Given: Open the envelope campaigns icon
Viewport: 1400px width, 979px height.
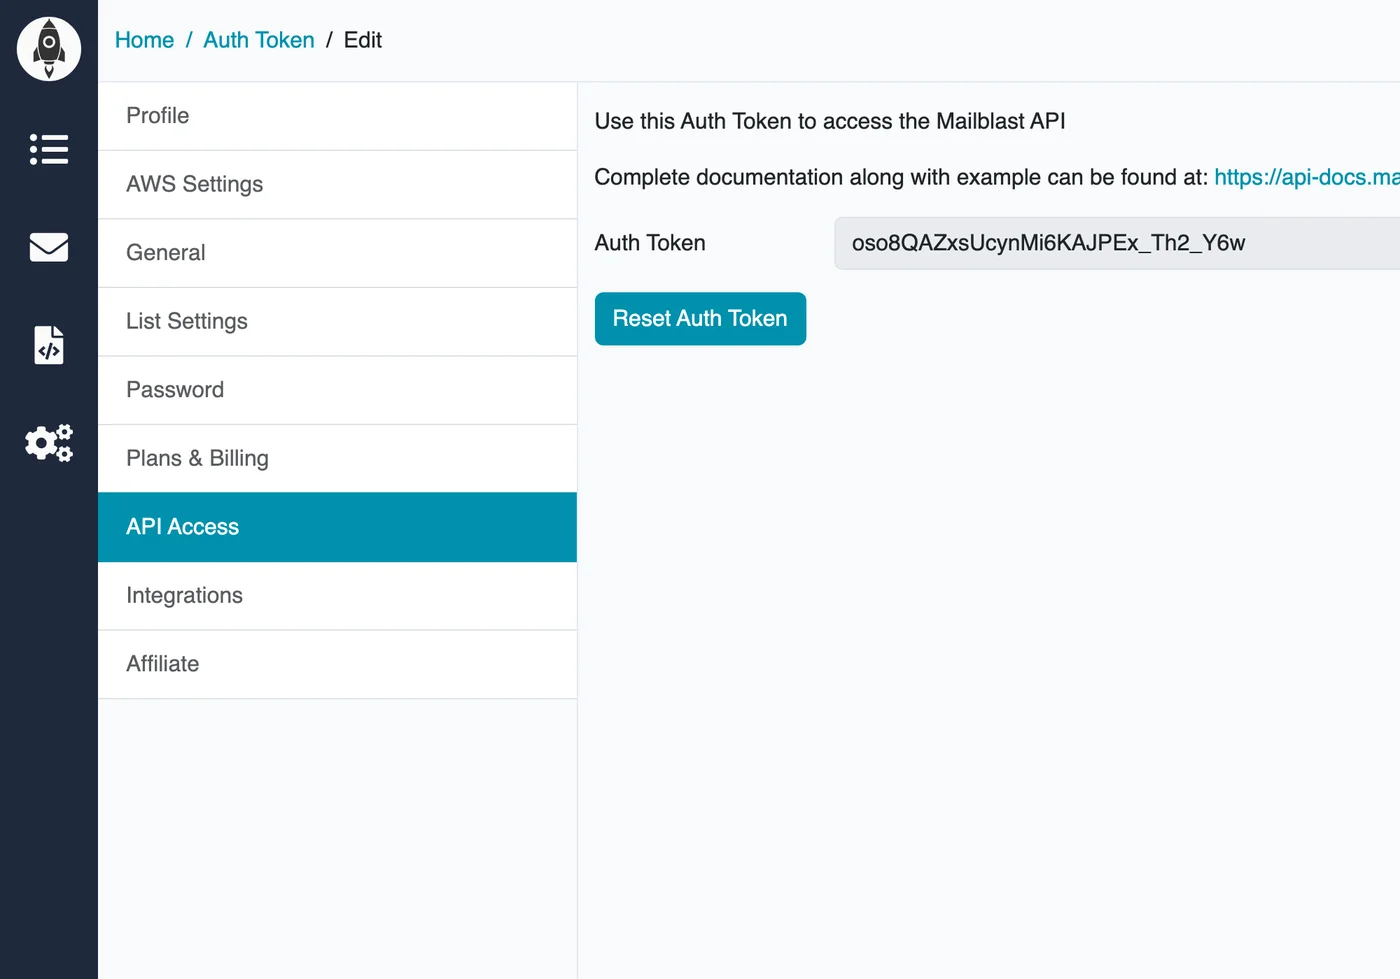Looking at the screenshot, I should (x=49, y=247).
